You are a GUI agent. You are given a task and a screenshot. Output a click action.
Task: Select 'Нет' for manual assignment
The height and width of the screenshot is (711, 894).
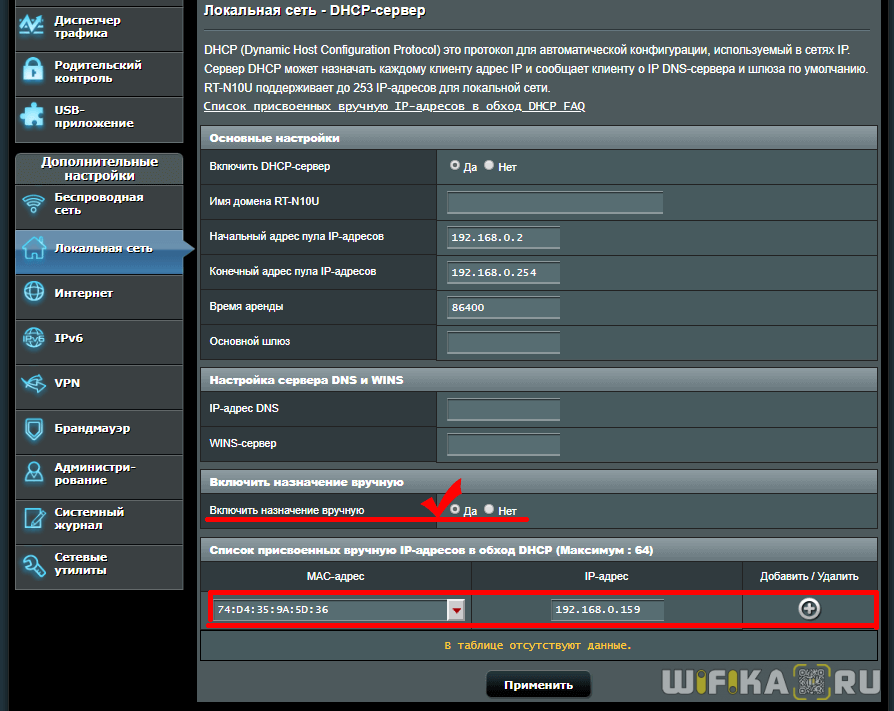489,510
